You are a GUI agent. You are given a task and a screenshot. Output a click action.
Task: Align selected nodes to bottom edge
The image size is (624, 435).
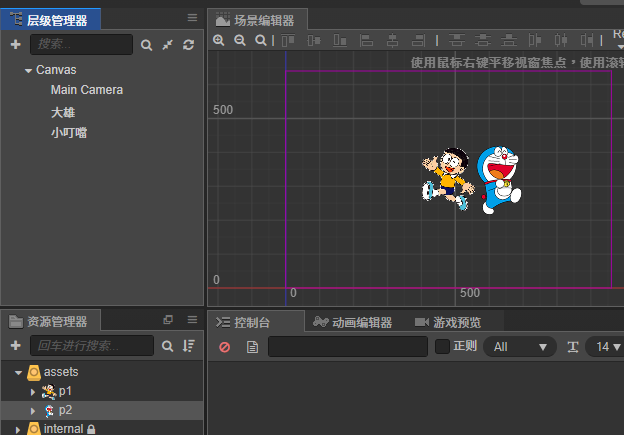pyautogui.click(x=340, y=40)
